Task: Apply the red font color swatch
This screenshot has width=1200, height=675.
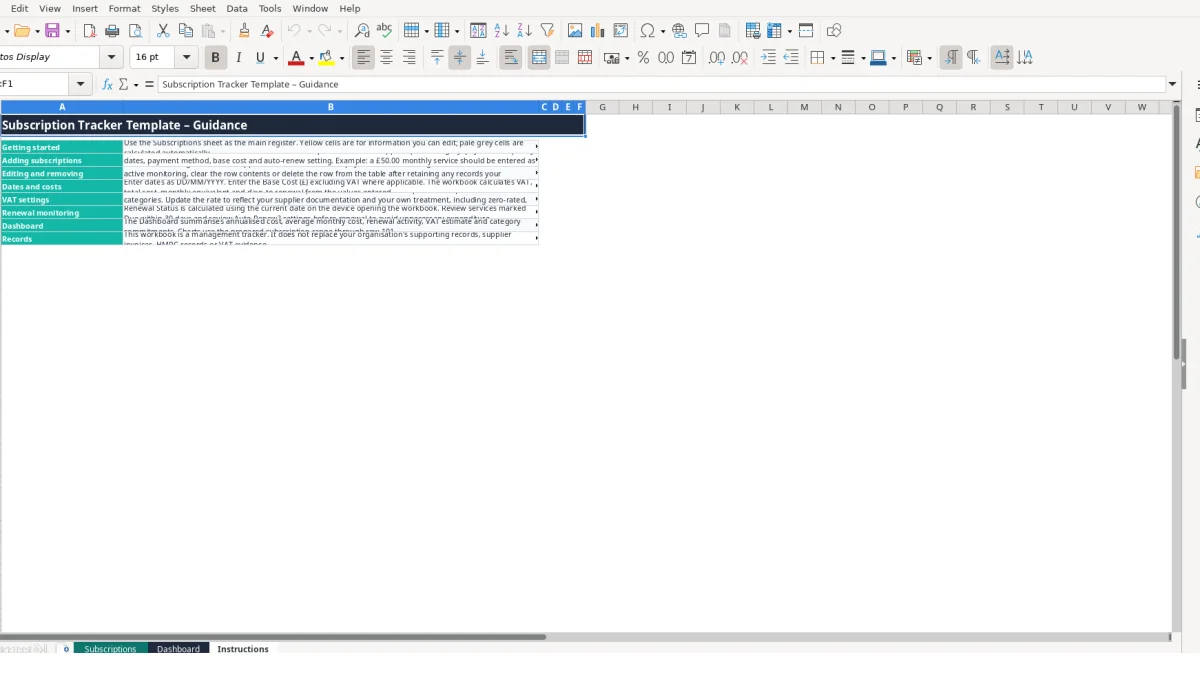Action: (295, 58)
